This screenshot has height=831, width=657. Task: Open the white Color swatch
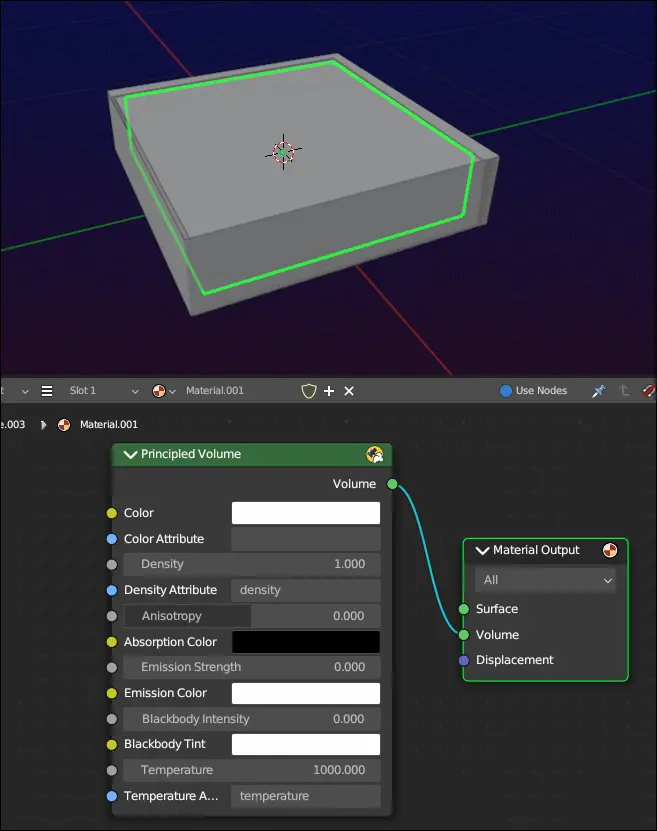[306, 513]
